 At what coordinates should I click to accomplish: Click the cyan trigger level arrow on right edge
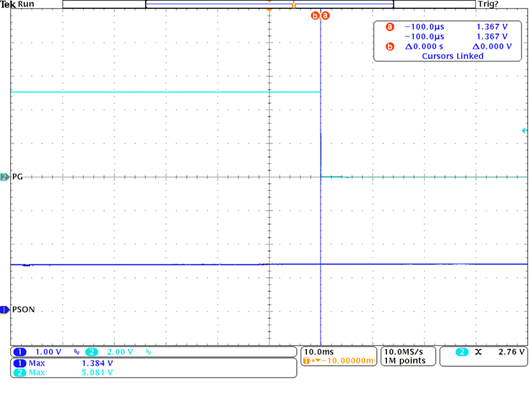[x=524, y=131]
